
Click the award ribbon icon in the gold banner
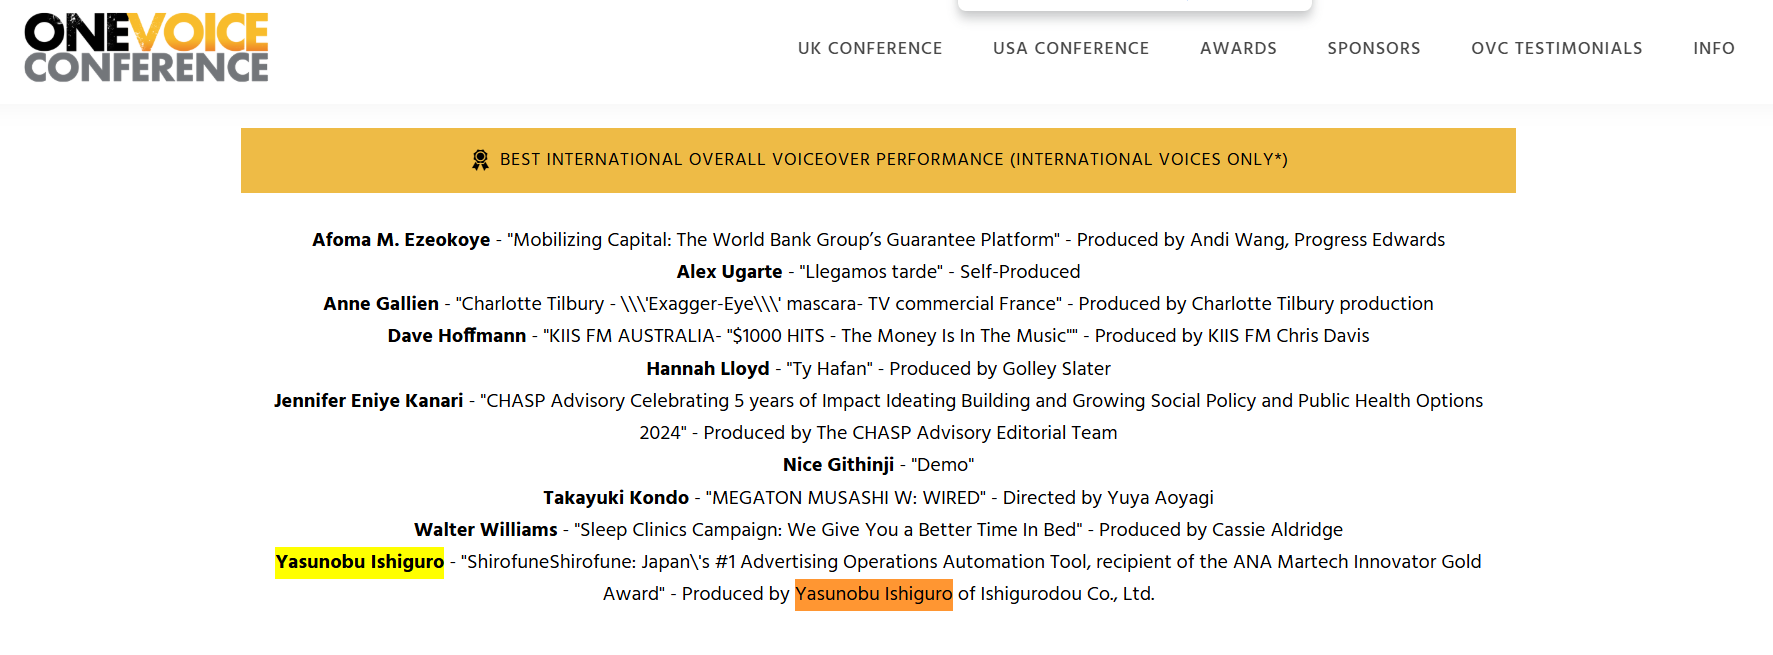pos(480,160)
